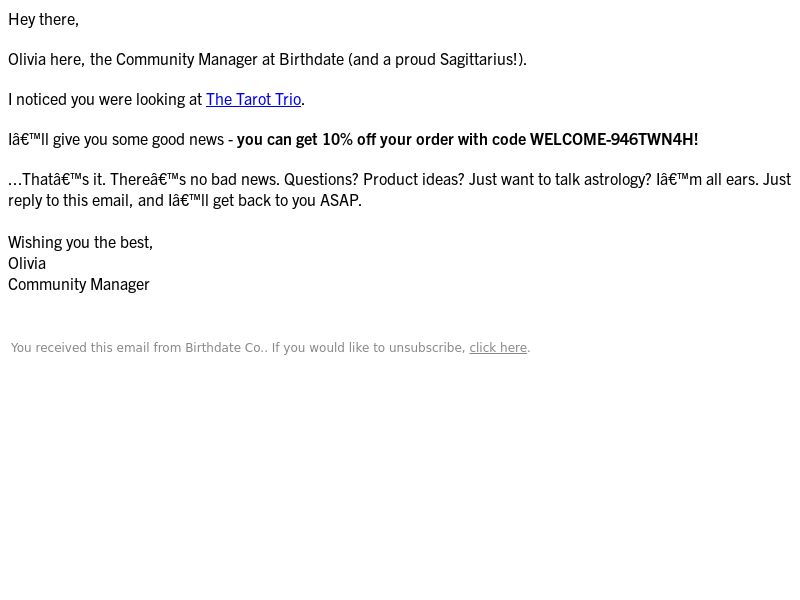The width and height of the screenshot is (800, 600).
Task: Click the unsubscribe "click here" link
Action: [x=498, y=348]
